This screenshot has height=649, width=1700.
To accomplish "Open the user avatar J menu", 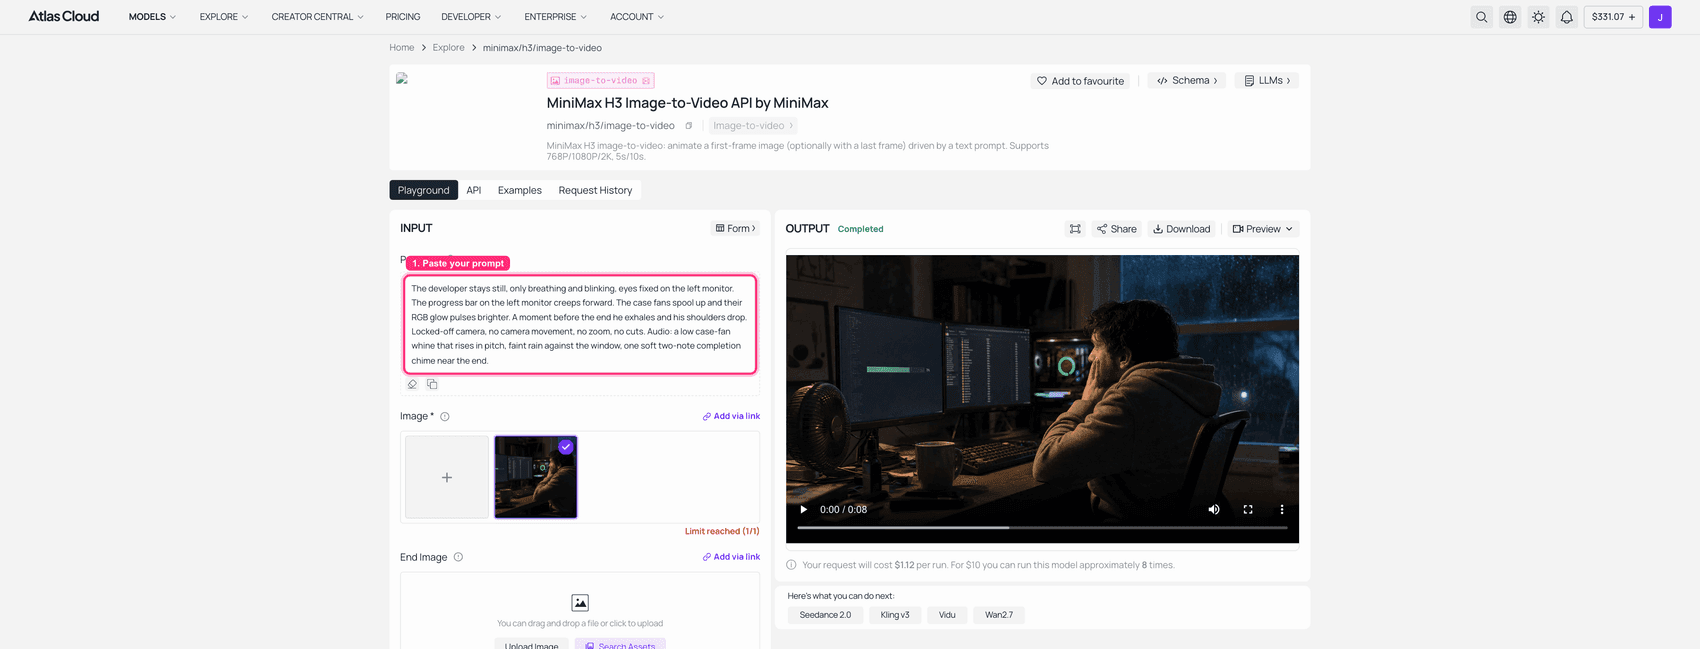I will click(x=1660, y=17).
